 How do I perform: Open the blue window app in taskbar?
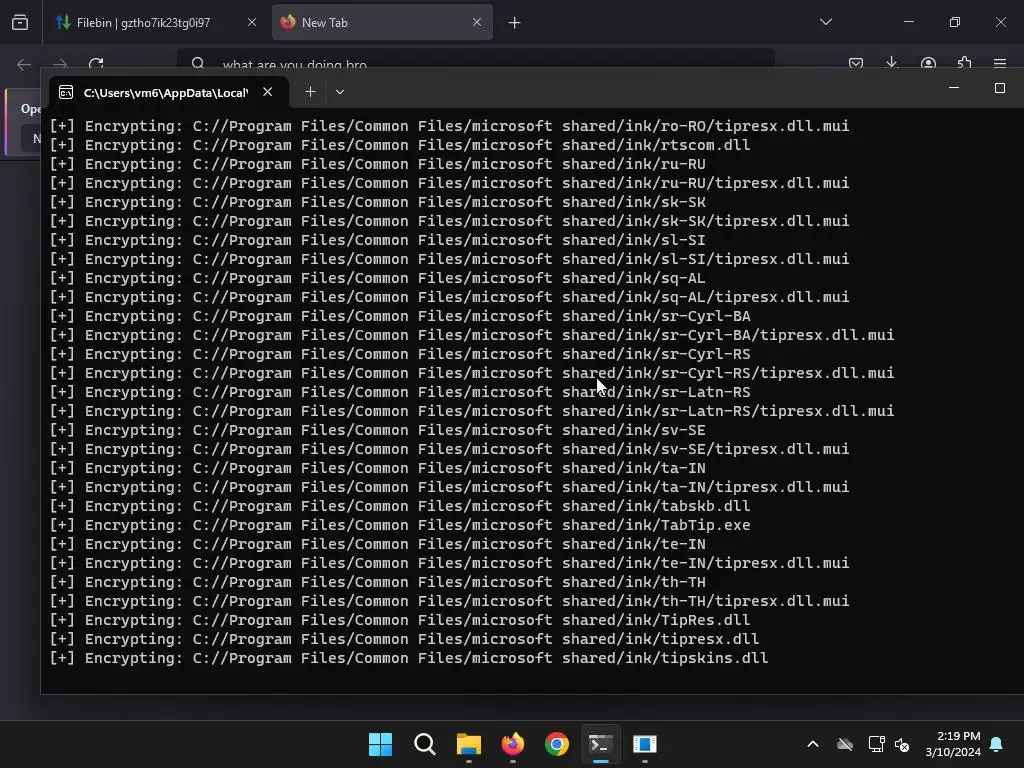(x=645, y=744)
